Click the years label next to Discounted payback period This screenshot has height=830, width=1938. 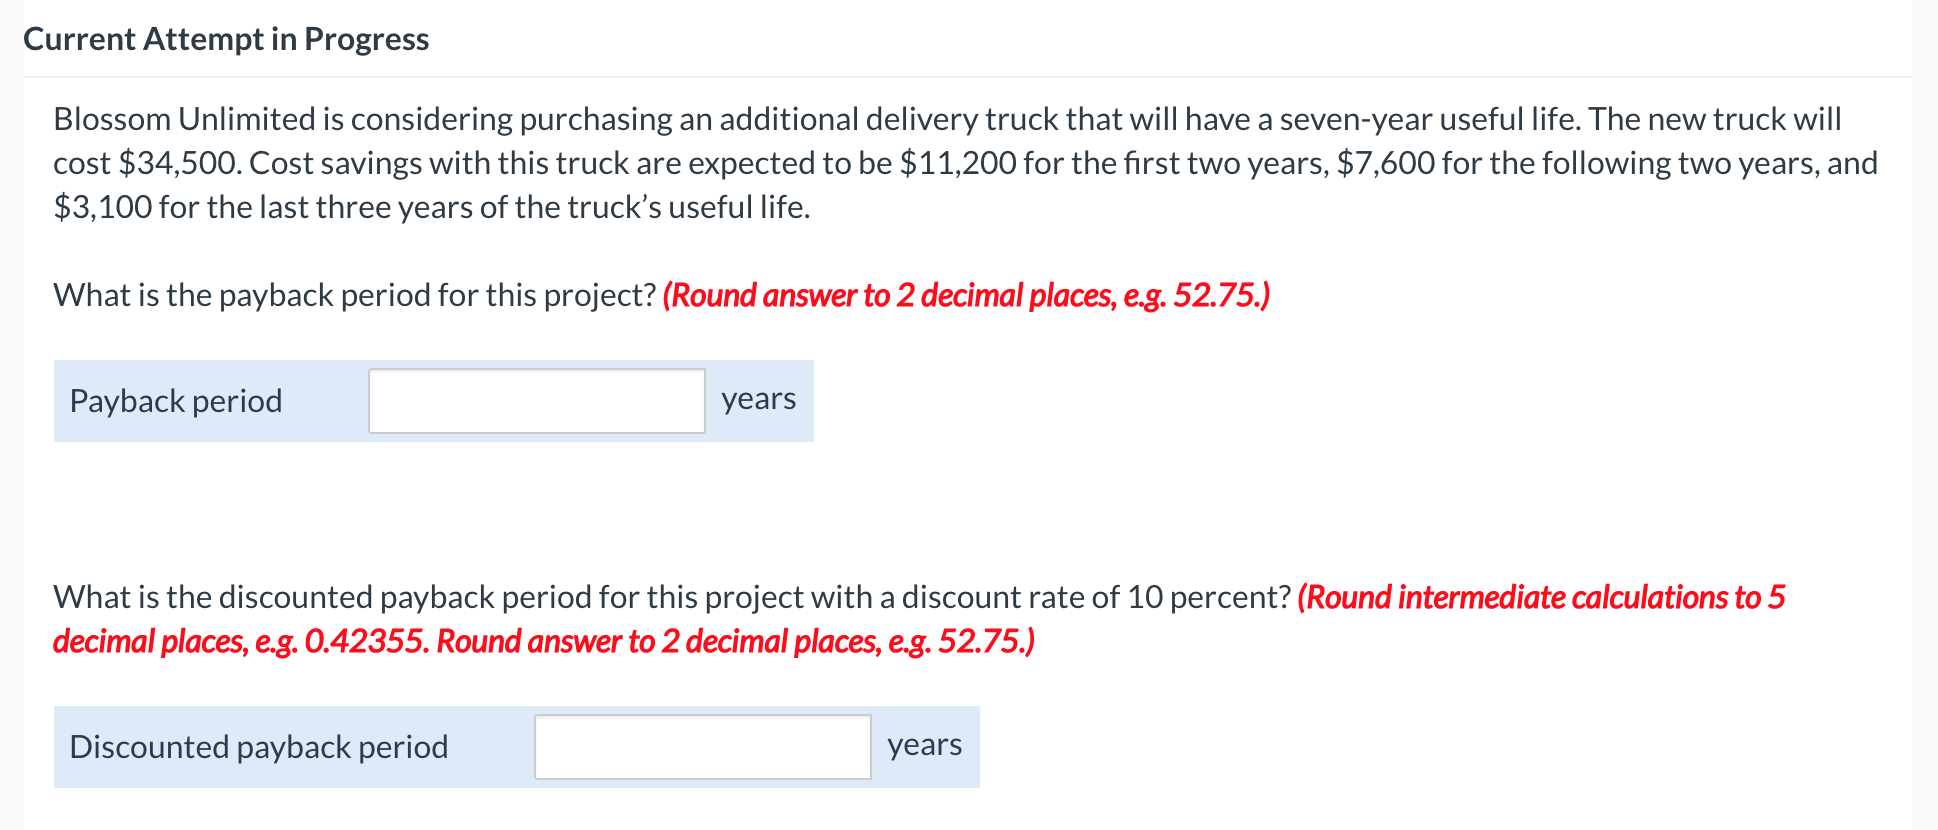coord(924,744)
